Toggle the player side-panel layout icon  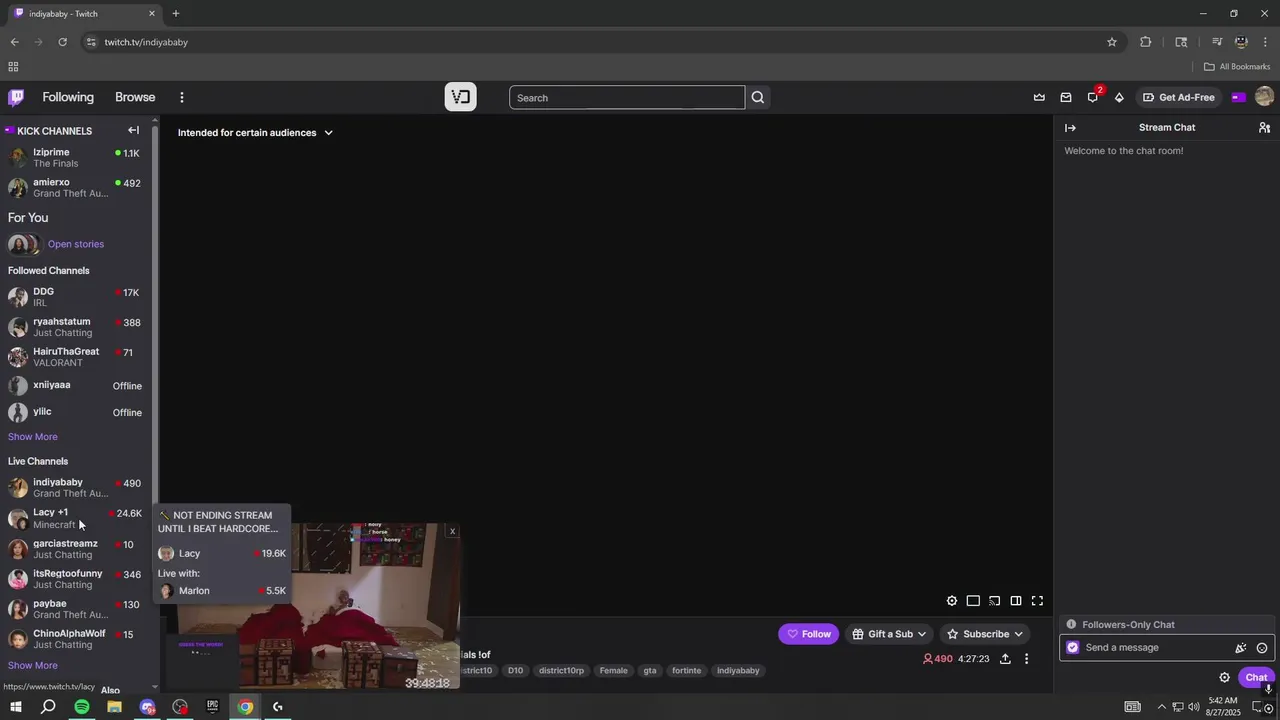click(1016, 601)
